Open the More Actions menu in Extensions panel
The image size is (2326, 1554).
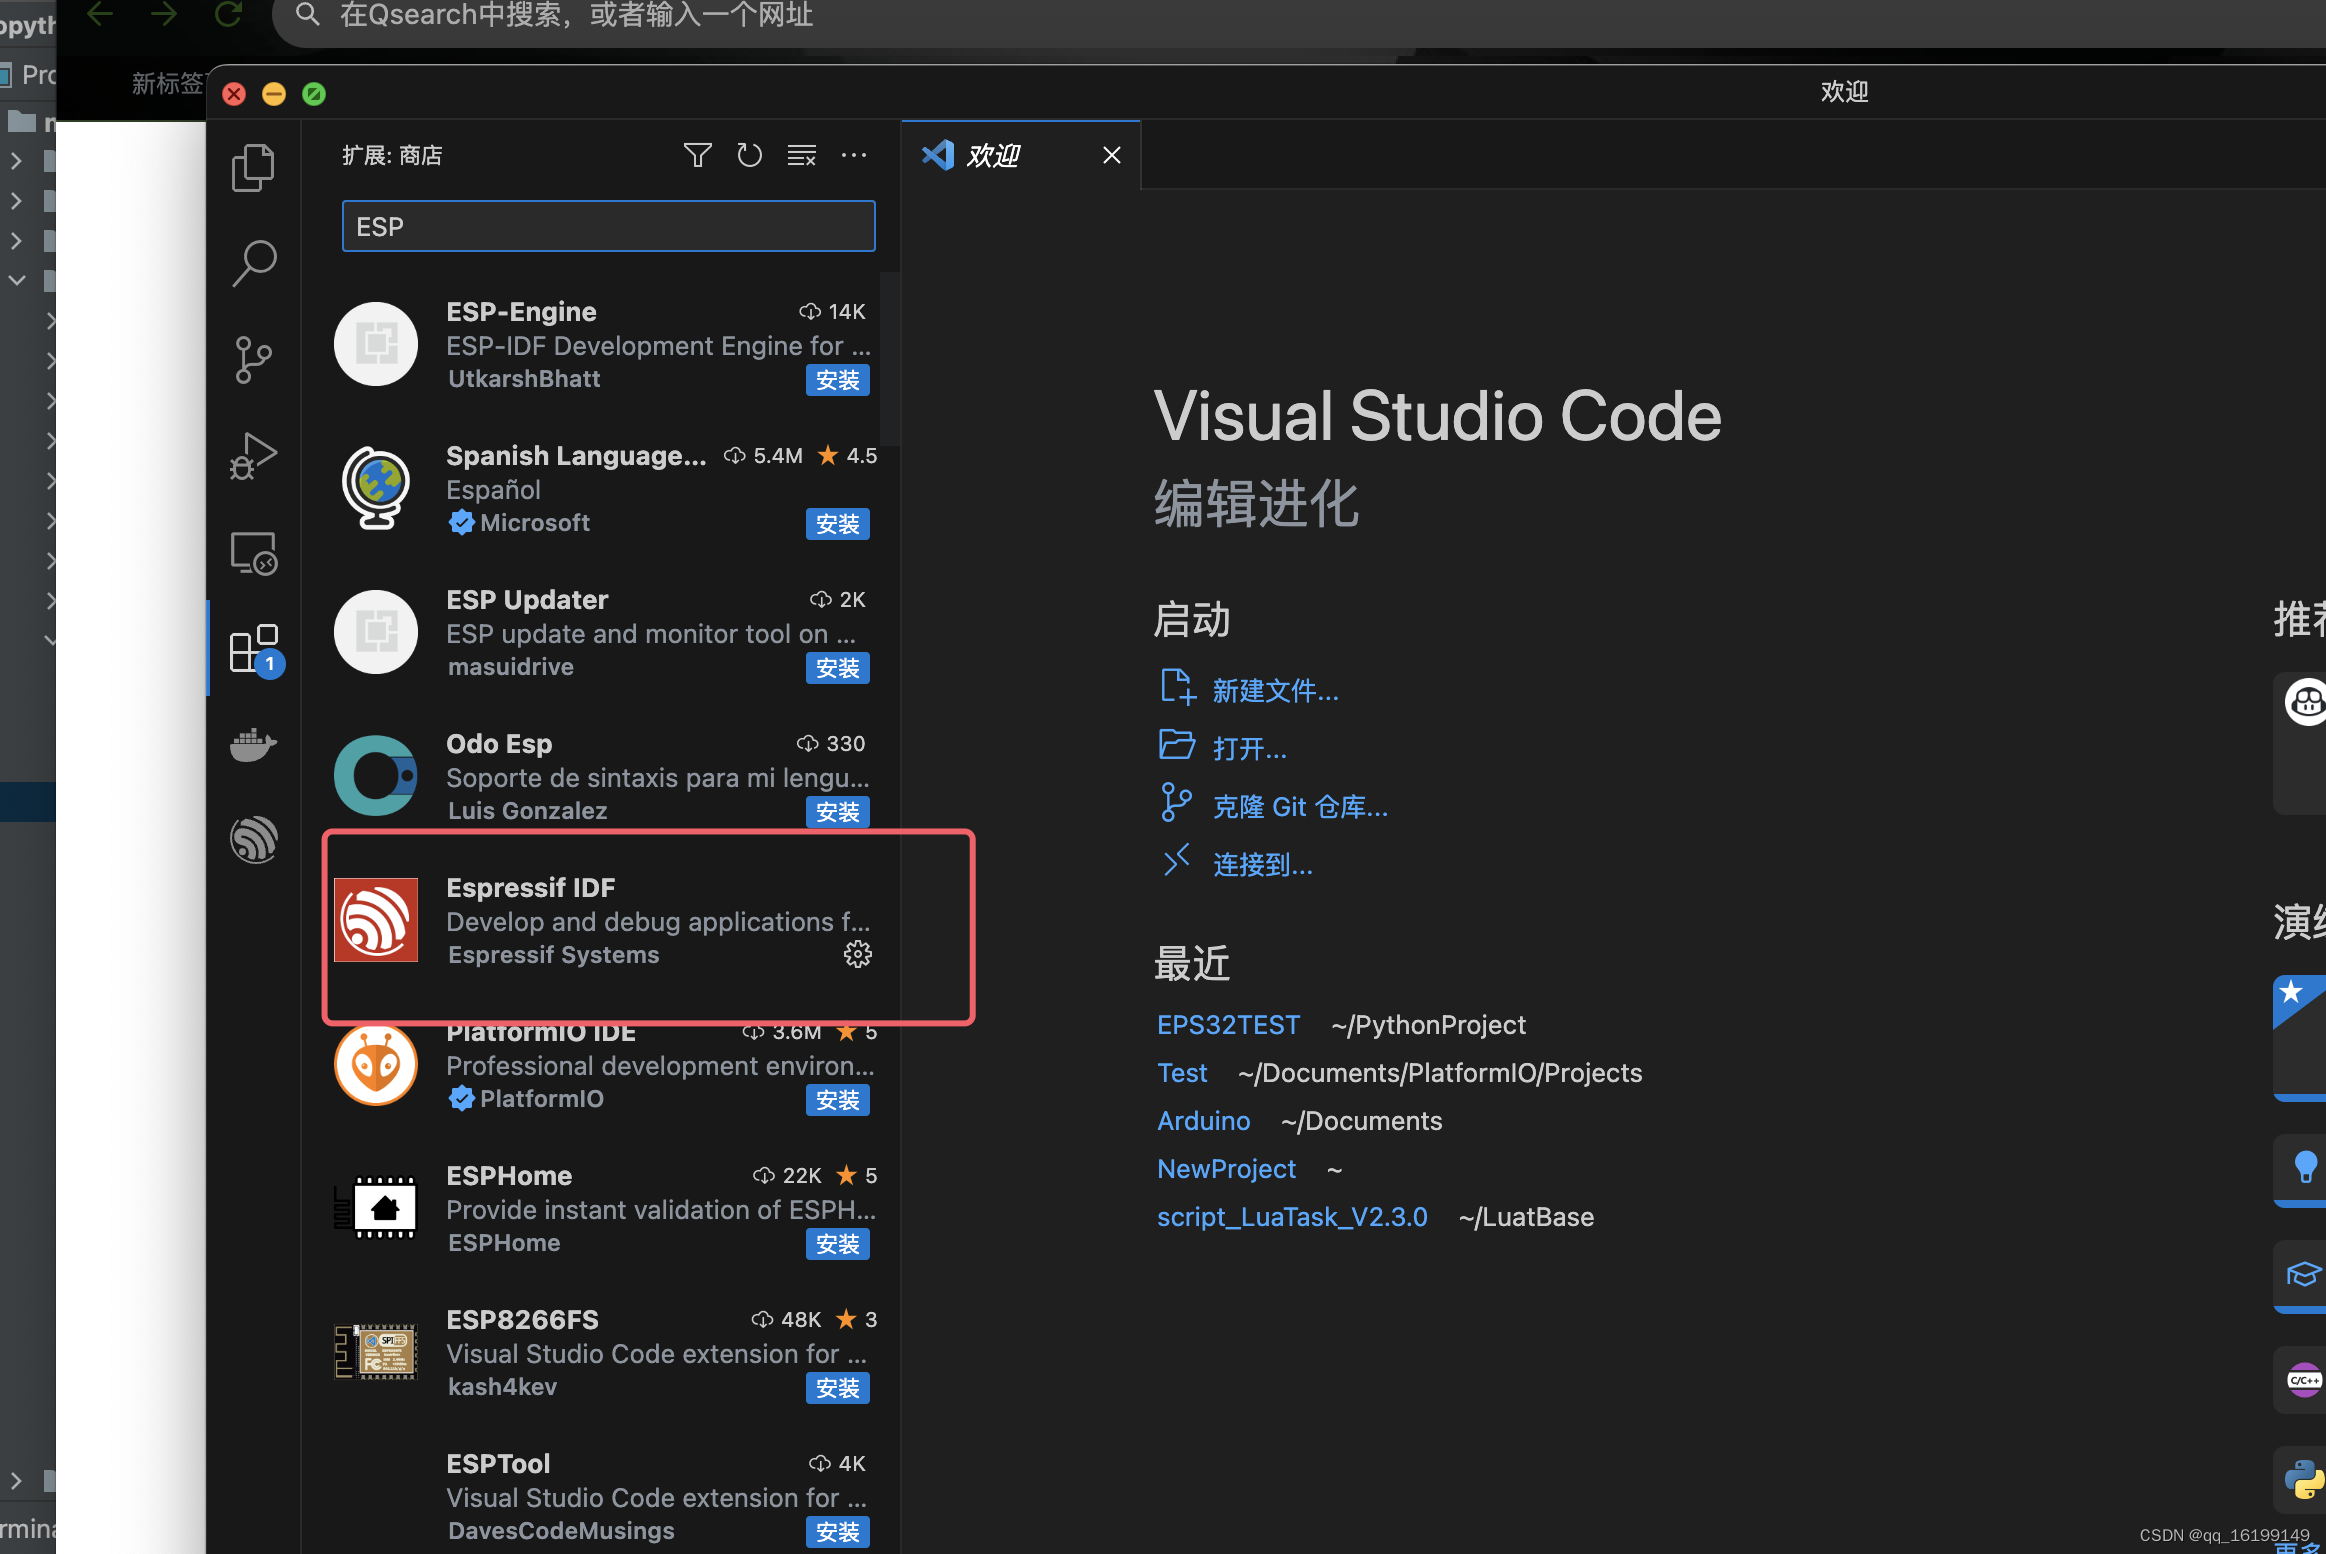coord(854,155)
